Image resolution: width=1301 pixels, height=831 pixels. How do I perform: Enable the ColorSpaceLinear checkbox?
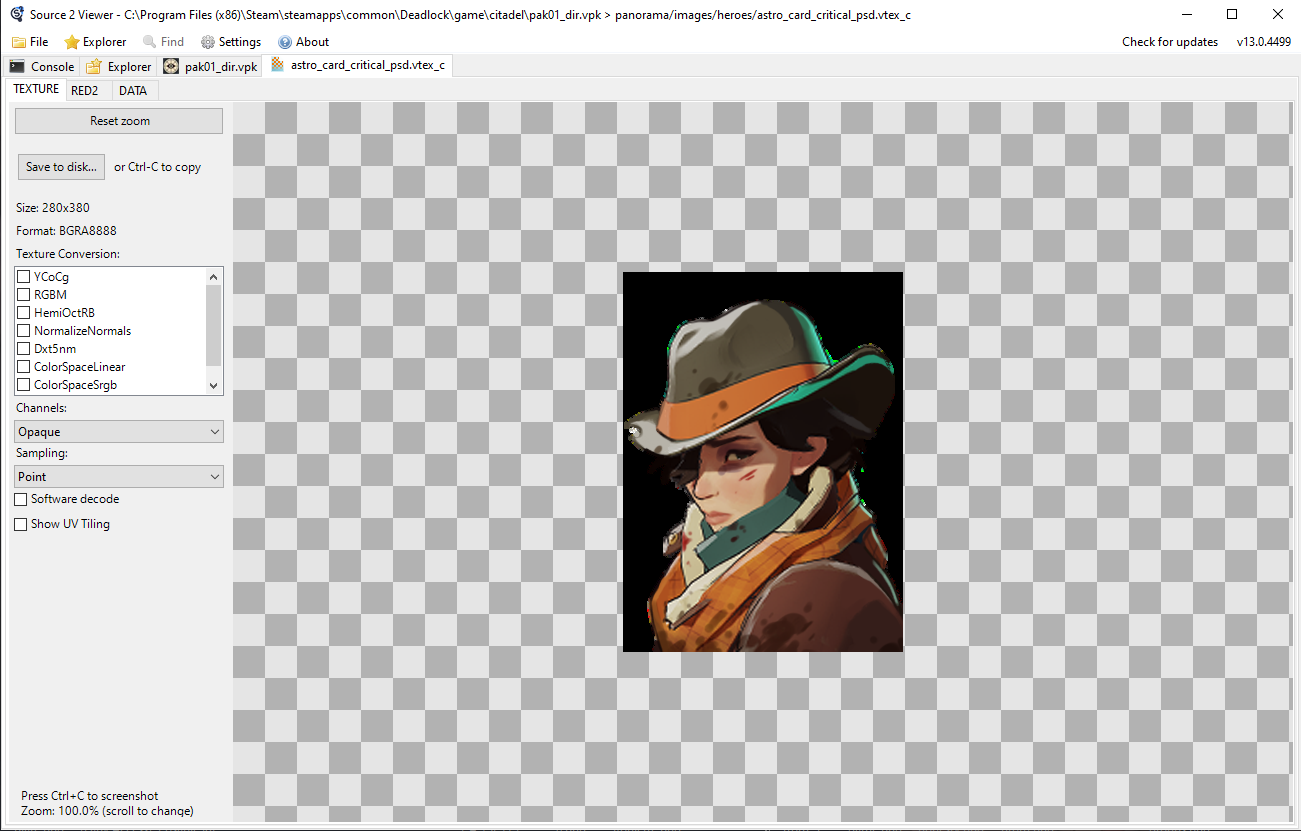24,367
